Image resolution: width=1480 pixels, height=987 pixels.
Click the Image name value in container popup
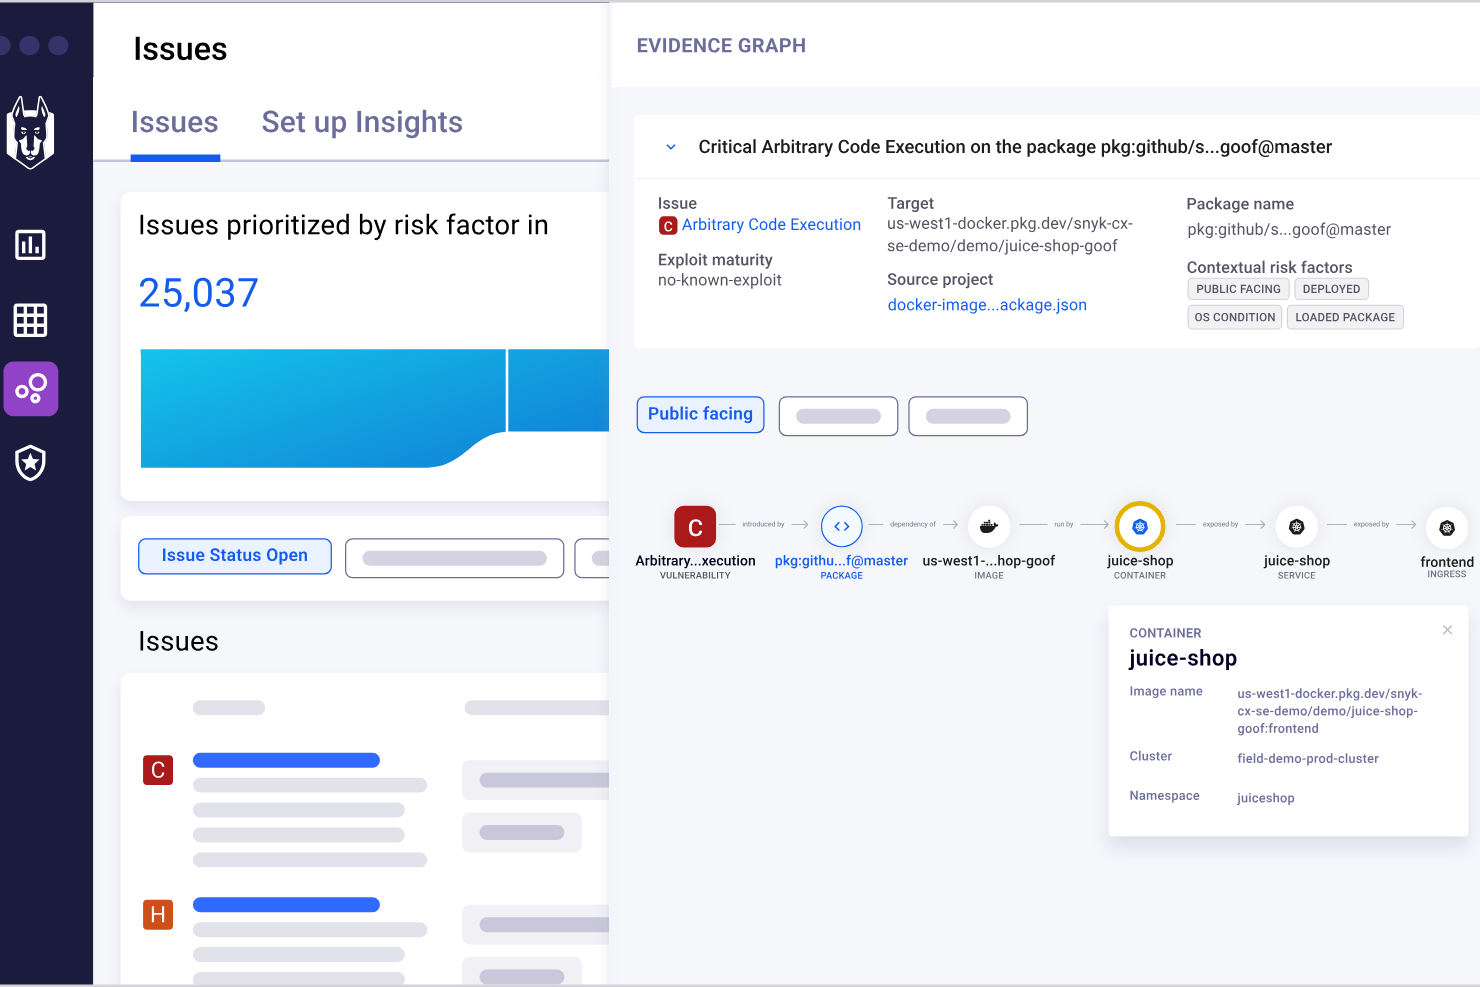click(x=1330, y=711)
